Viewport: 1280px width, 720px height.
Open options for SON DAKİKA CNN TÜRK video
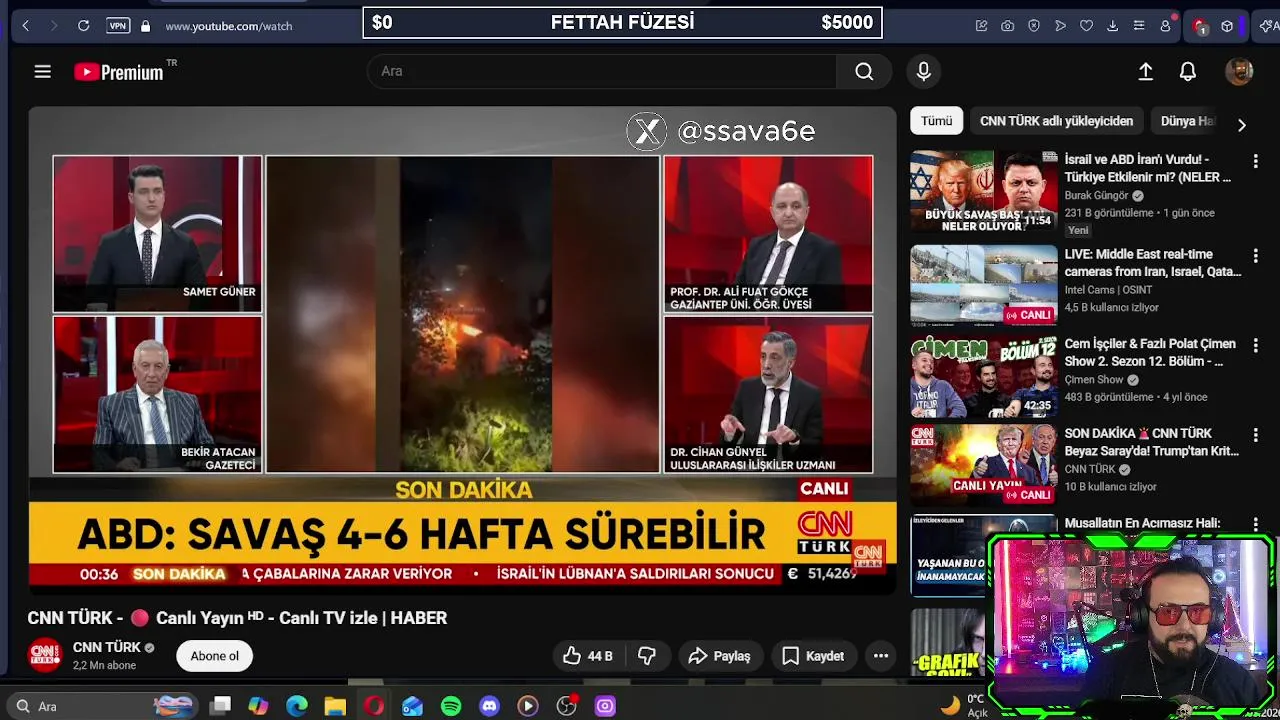(x=1256, y=436)
